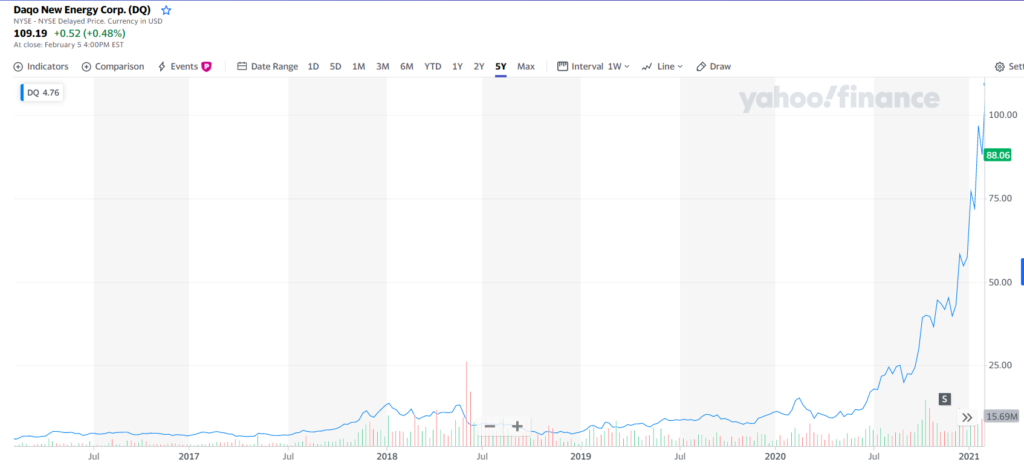Click the S split event marker
Screen dimensions: 1024x465
(x=944, y=398)
